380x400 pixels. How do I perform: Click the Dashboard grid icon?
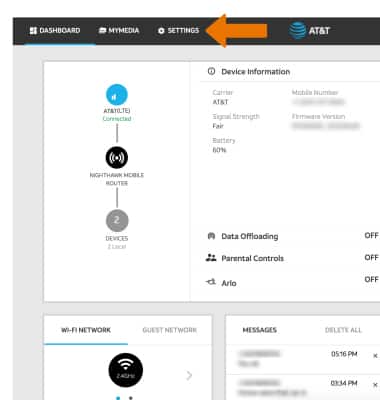pos(33,31)
